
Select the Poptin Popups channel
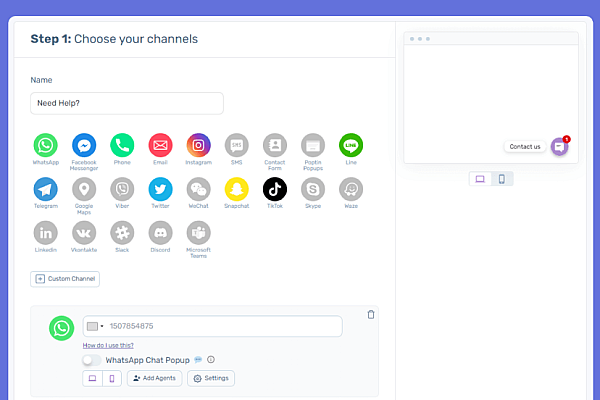(x=313, y=145)
